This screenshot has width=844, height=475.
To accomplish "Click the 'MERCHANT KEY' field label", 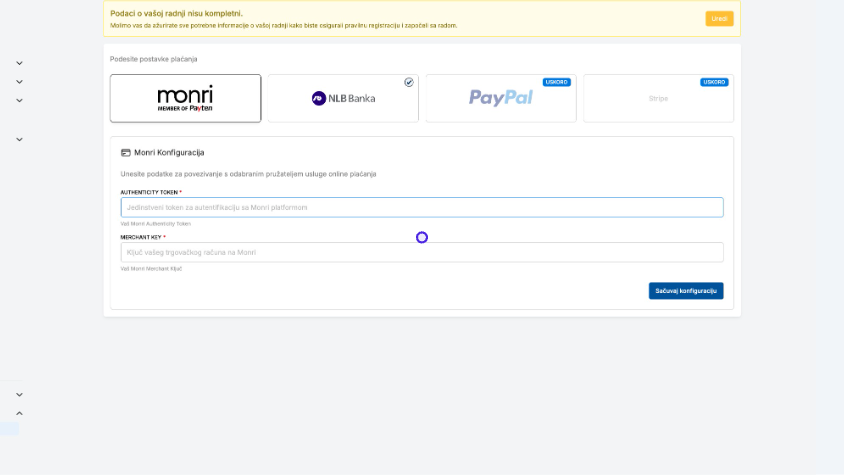I will click(x=141, y=237).
